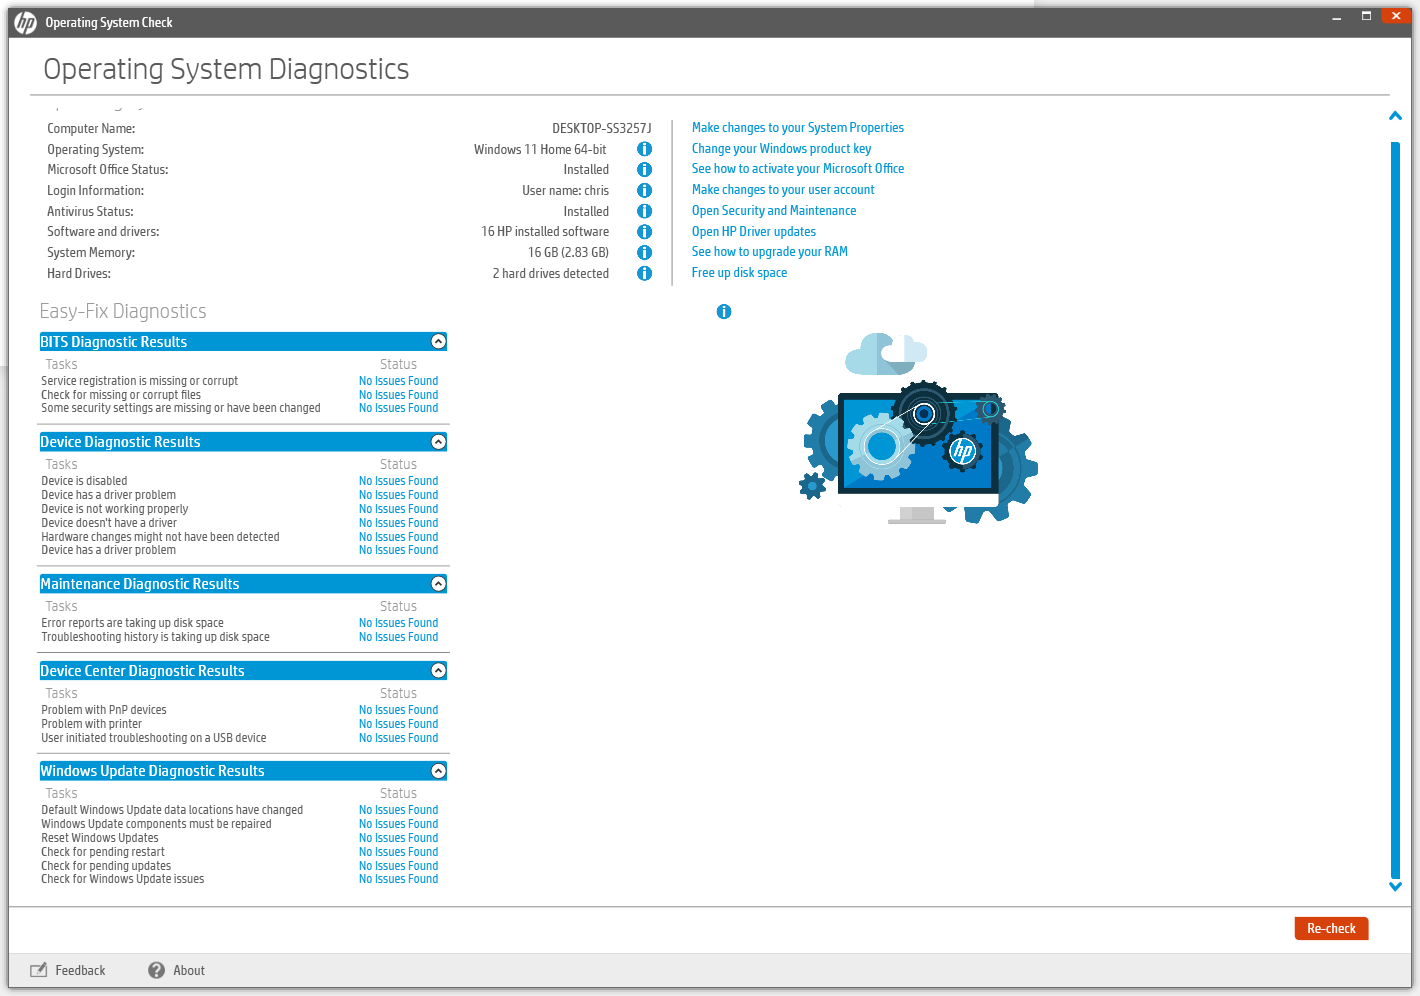Click info icon for Login Information row
The height and width of the screenshot is (996, 1420).
pyautogui.click(x=644, y=190)
